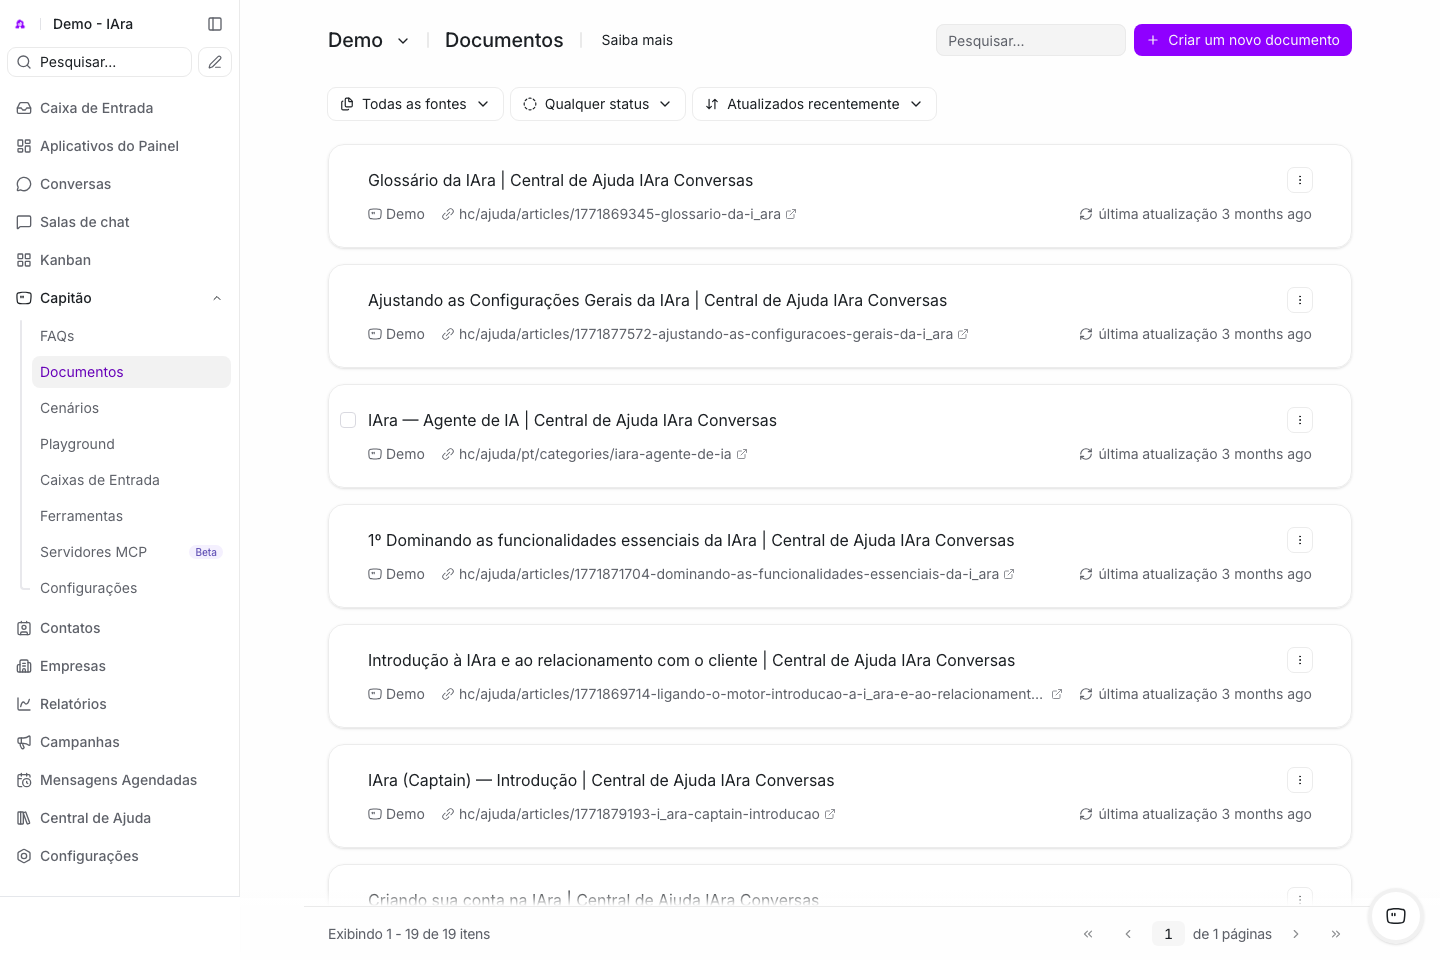1440x960 pixels.
Task: Select the IAra — Agente de IA checkbox
Action: [348, 420]
